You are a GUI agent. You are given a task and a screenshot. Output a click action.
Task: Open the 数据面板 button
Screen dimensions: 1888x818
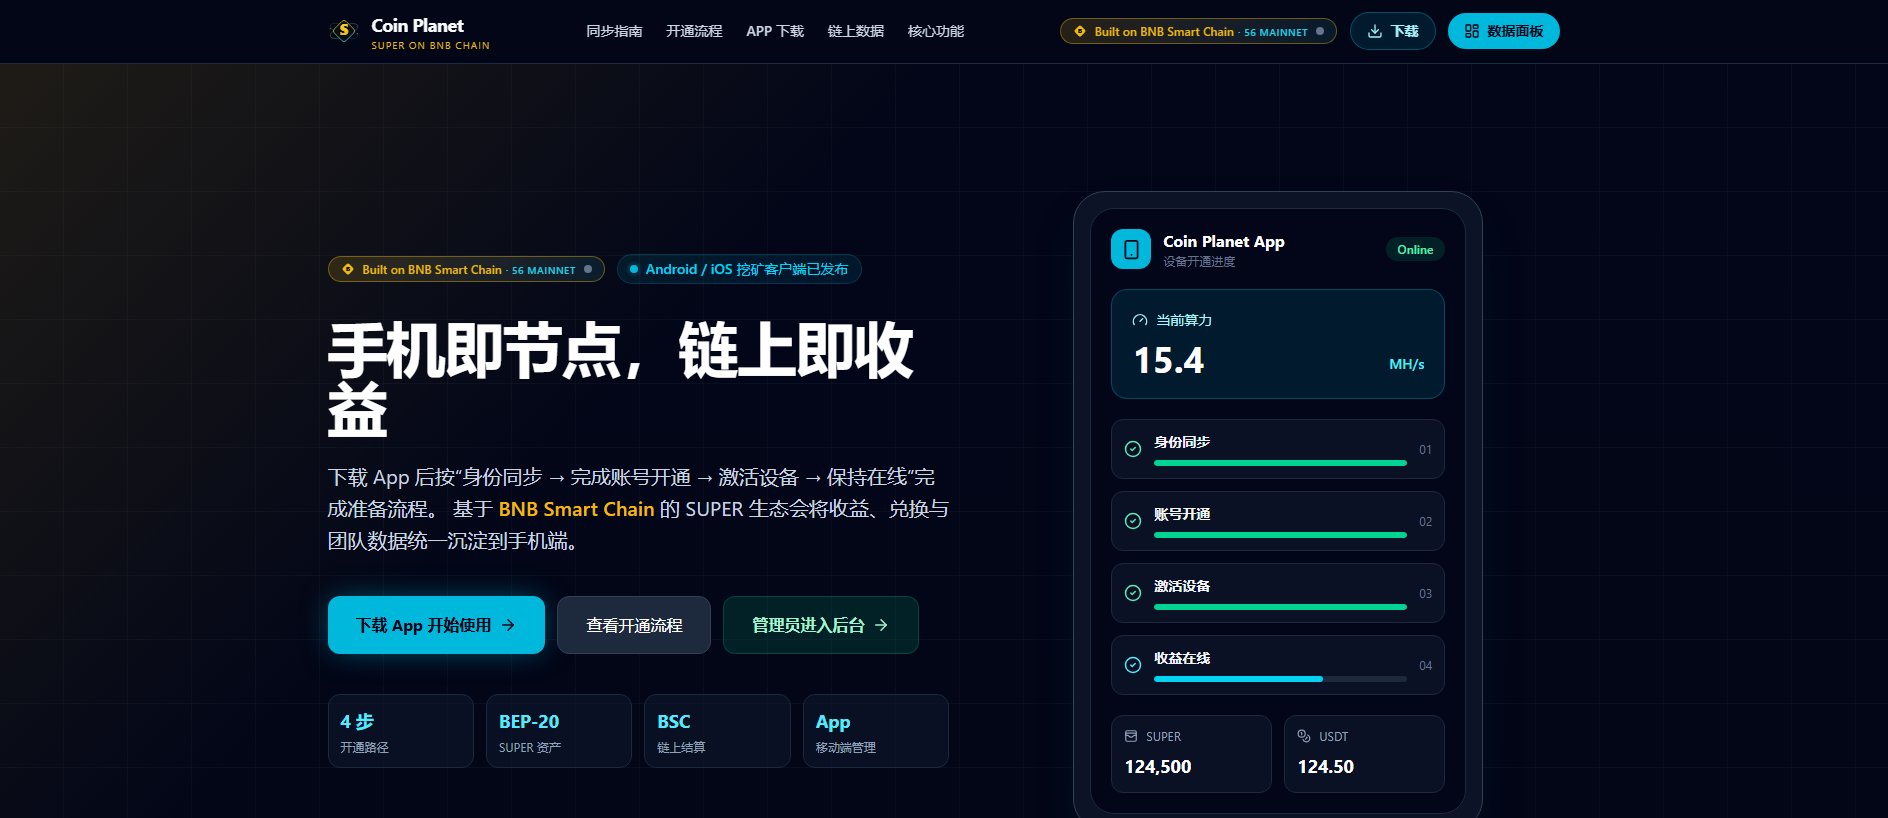pyautogui.click(x=1504, y=31)
